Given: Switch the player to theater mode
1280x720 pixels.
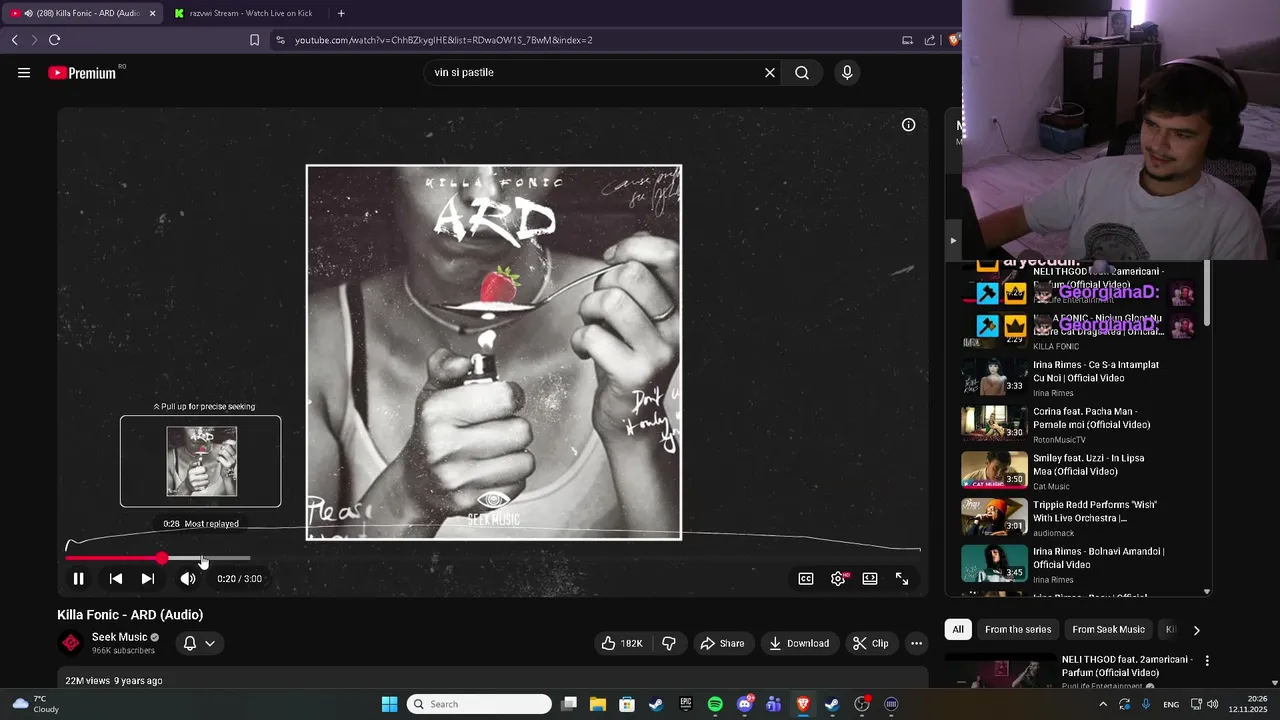Looking at the screenshot, I should point(870,578).
